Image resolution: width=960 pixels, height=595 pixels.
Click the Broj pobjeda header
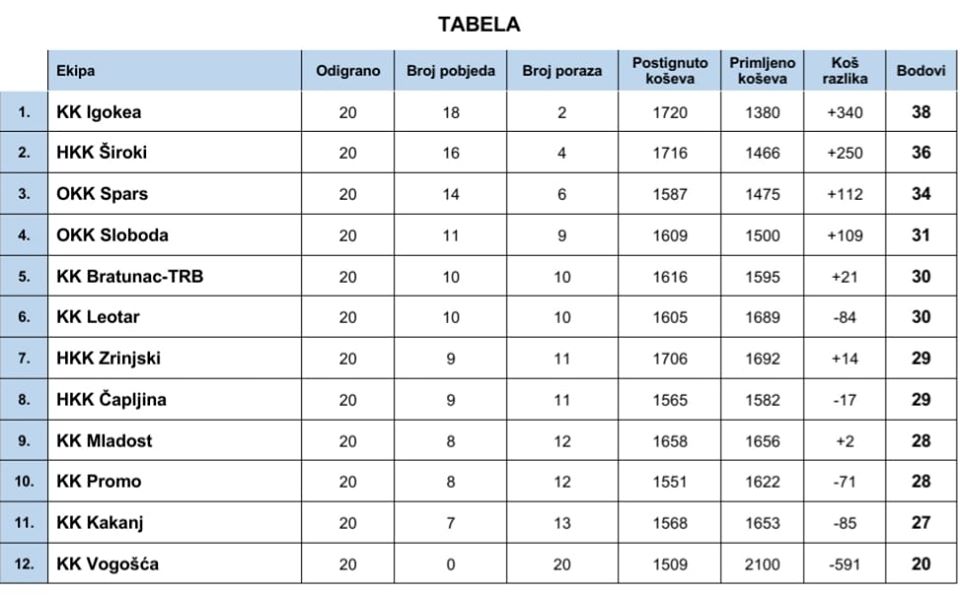(451, 70)
